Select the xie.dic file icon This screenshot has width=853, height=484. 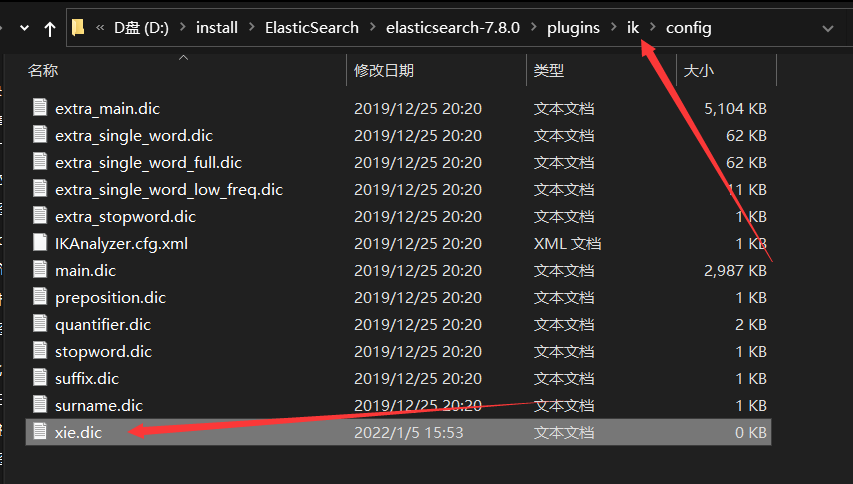coord(40,431)
